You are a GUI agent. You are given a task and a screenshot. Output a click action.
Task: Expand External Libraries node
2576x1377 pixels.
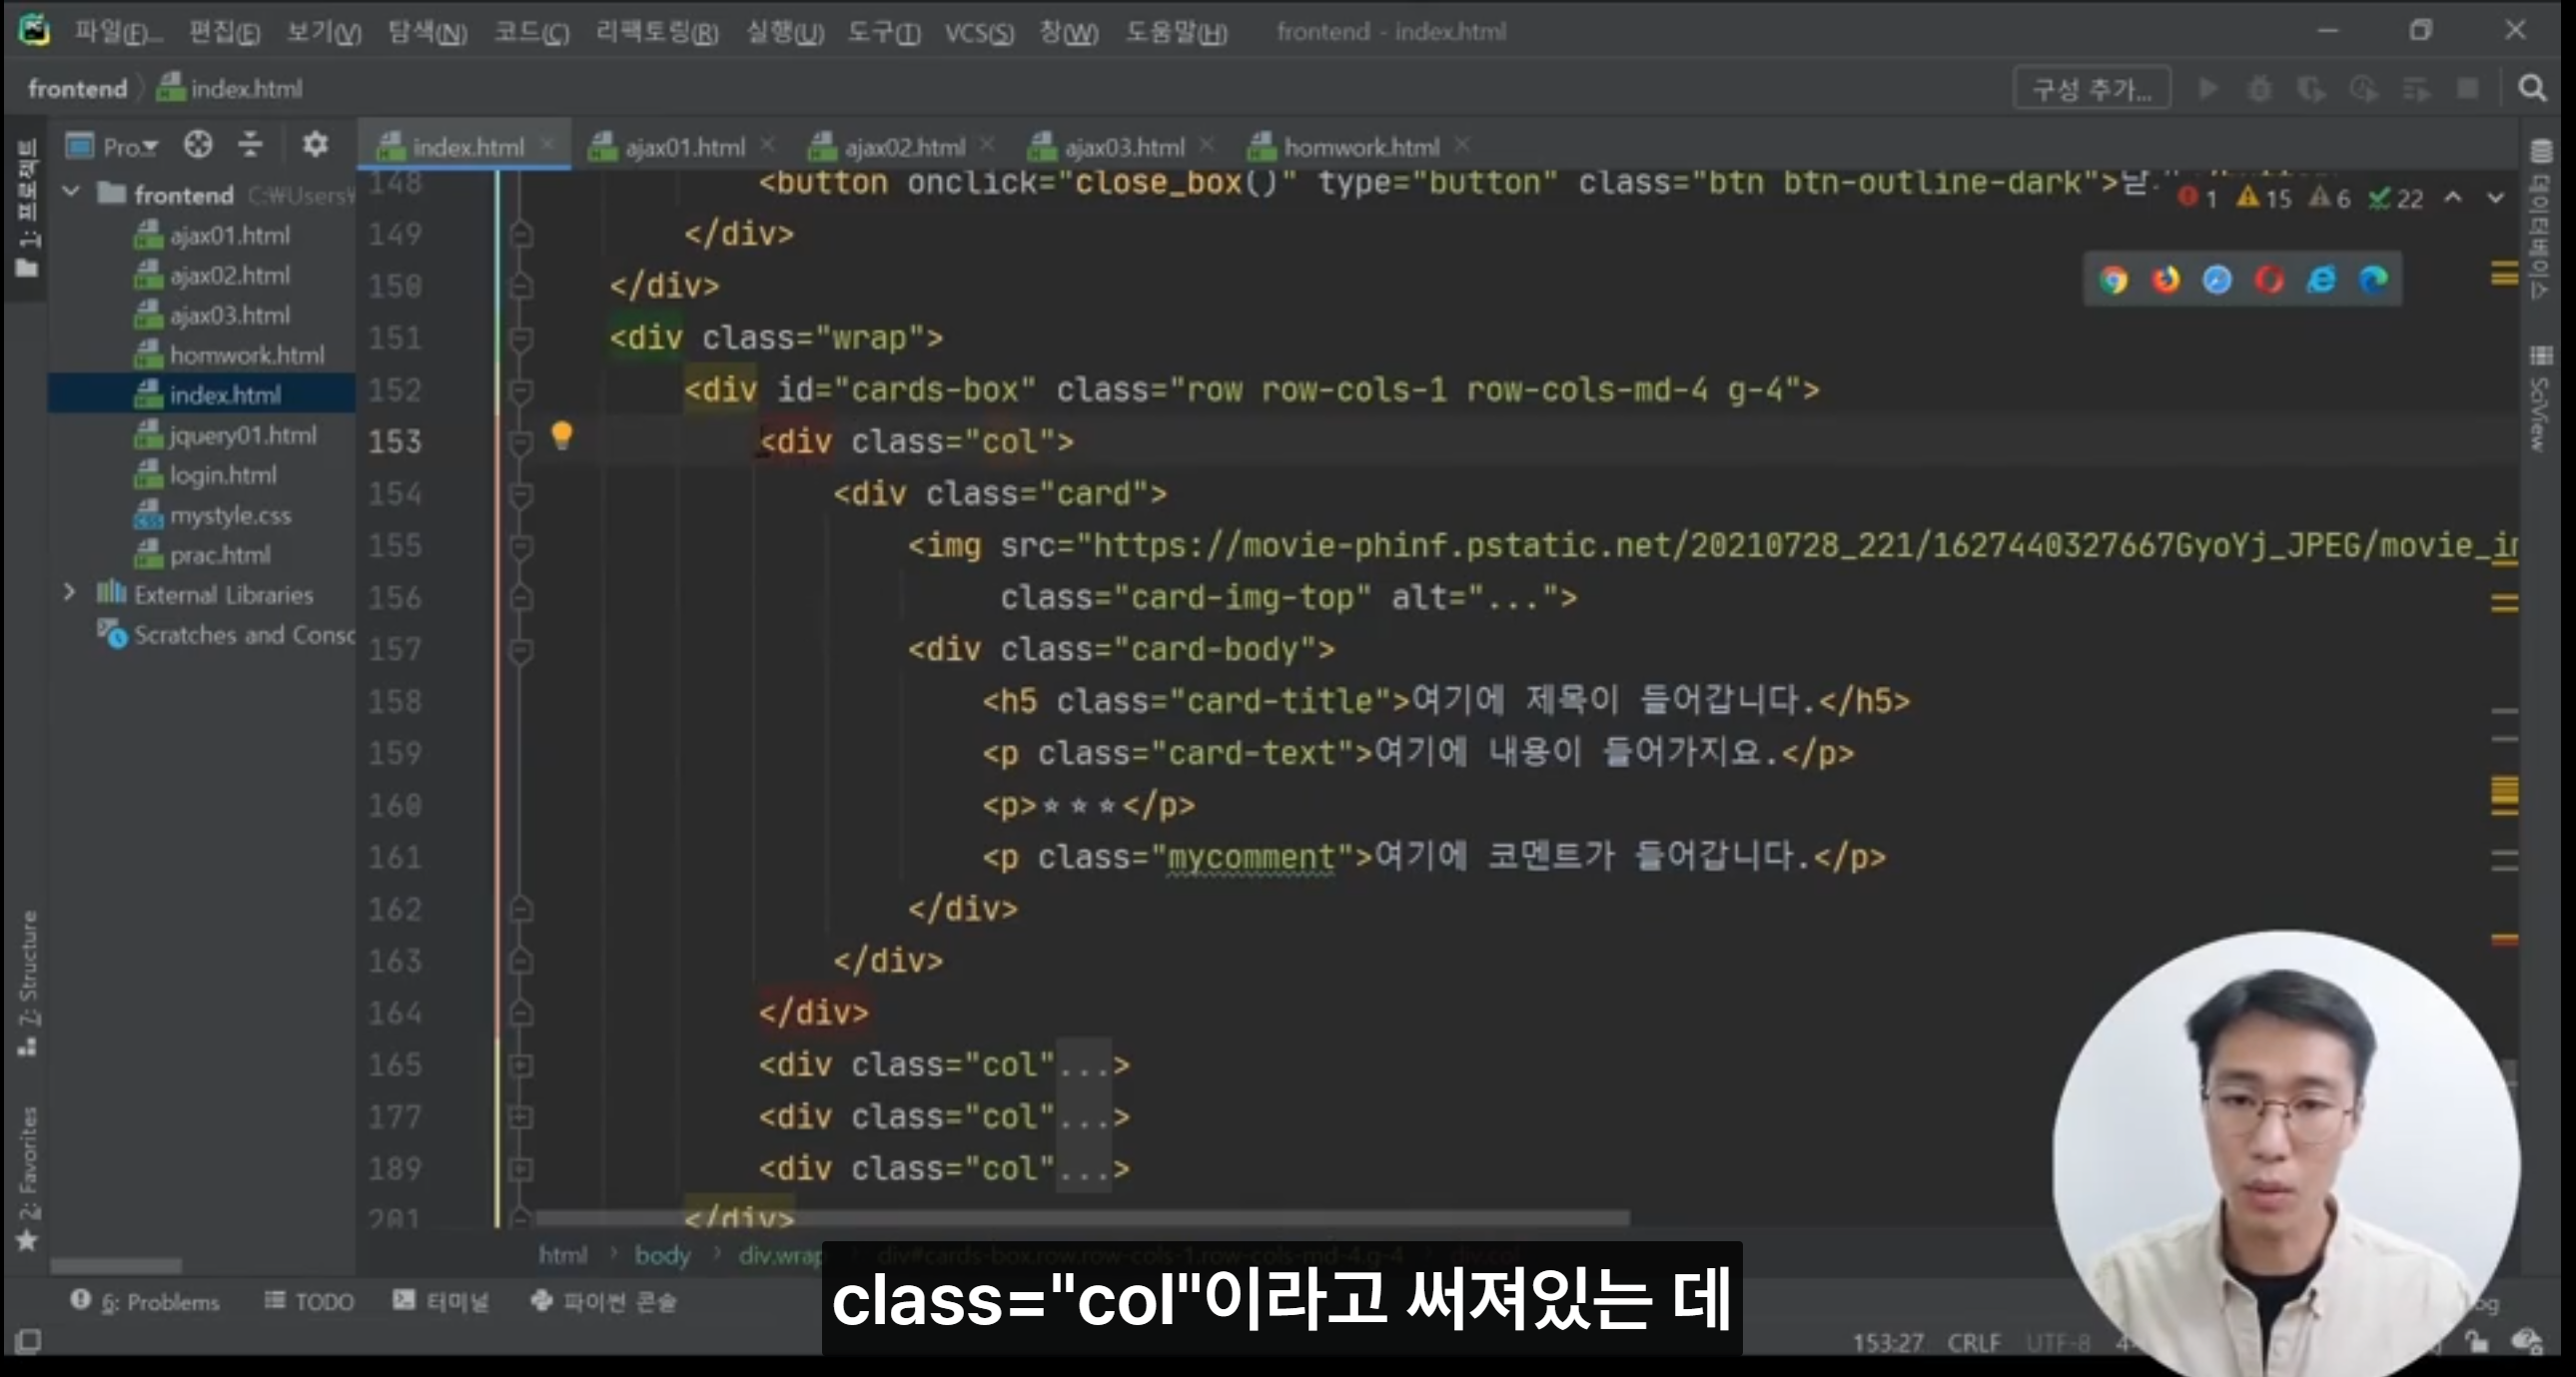click(69, 593)
